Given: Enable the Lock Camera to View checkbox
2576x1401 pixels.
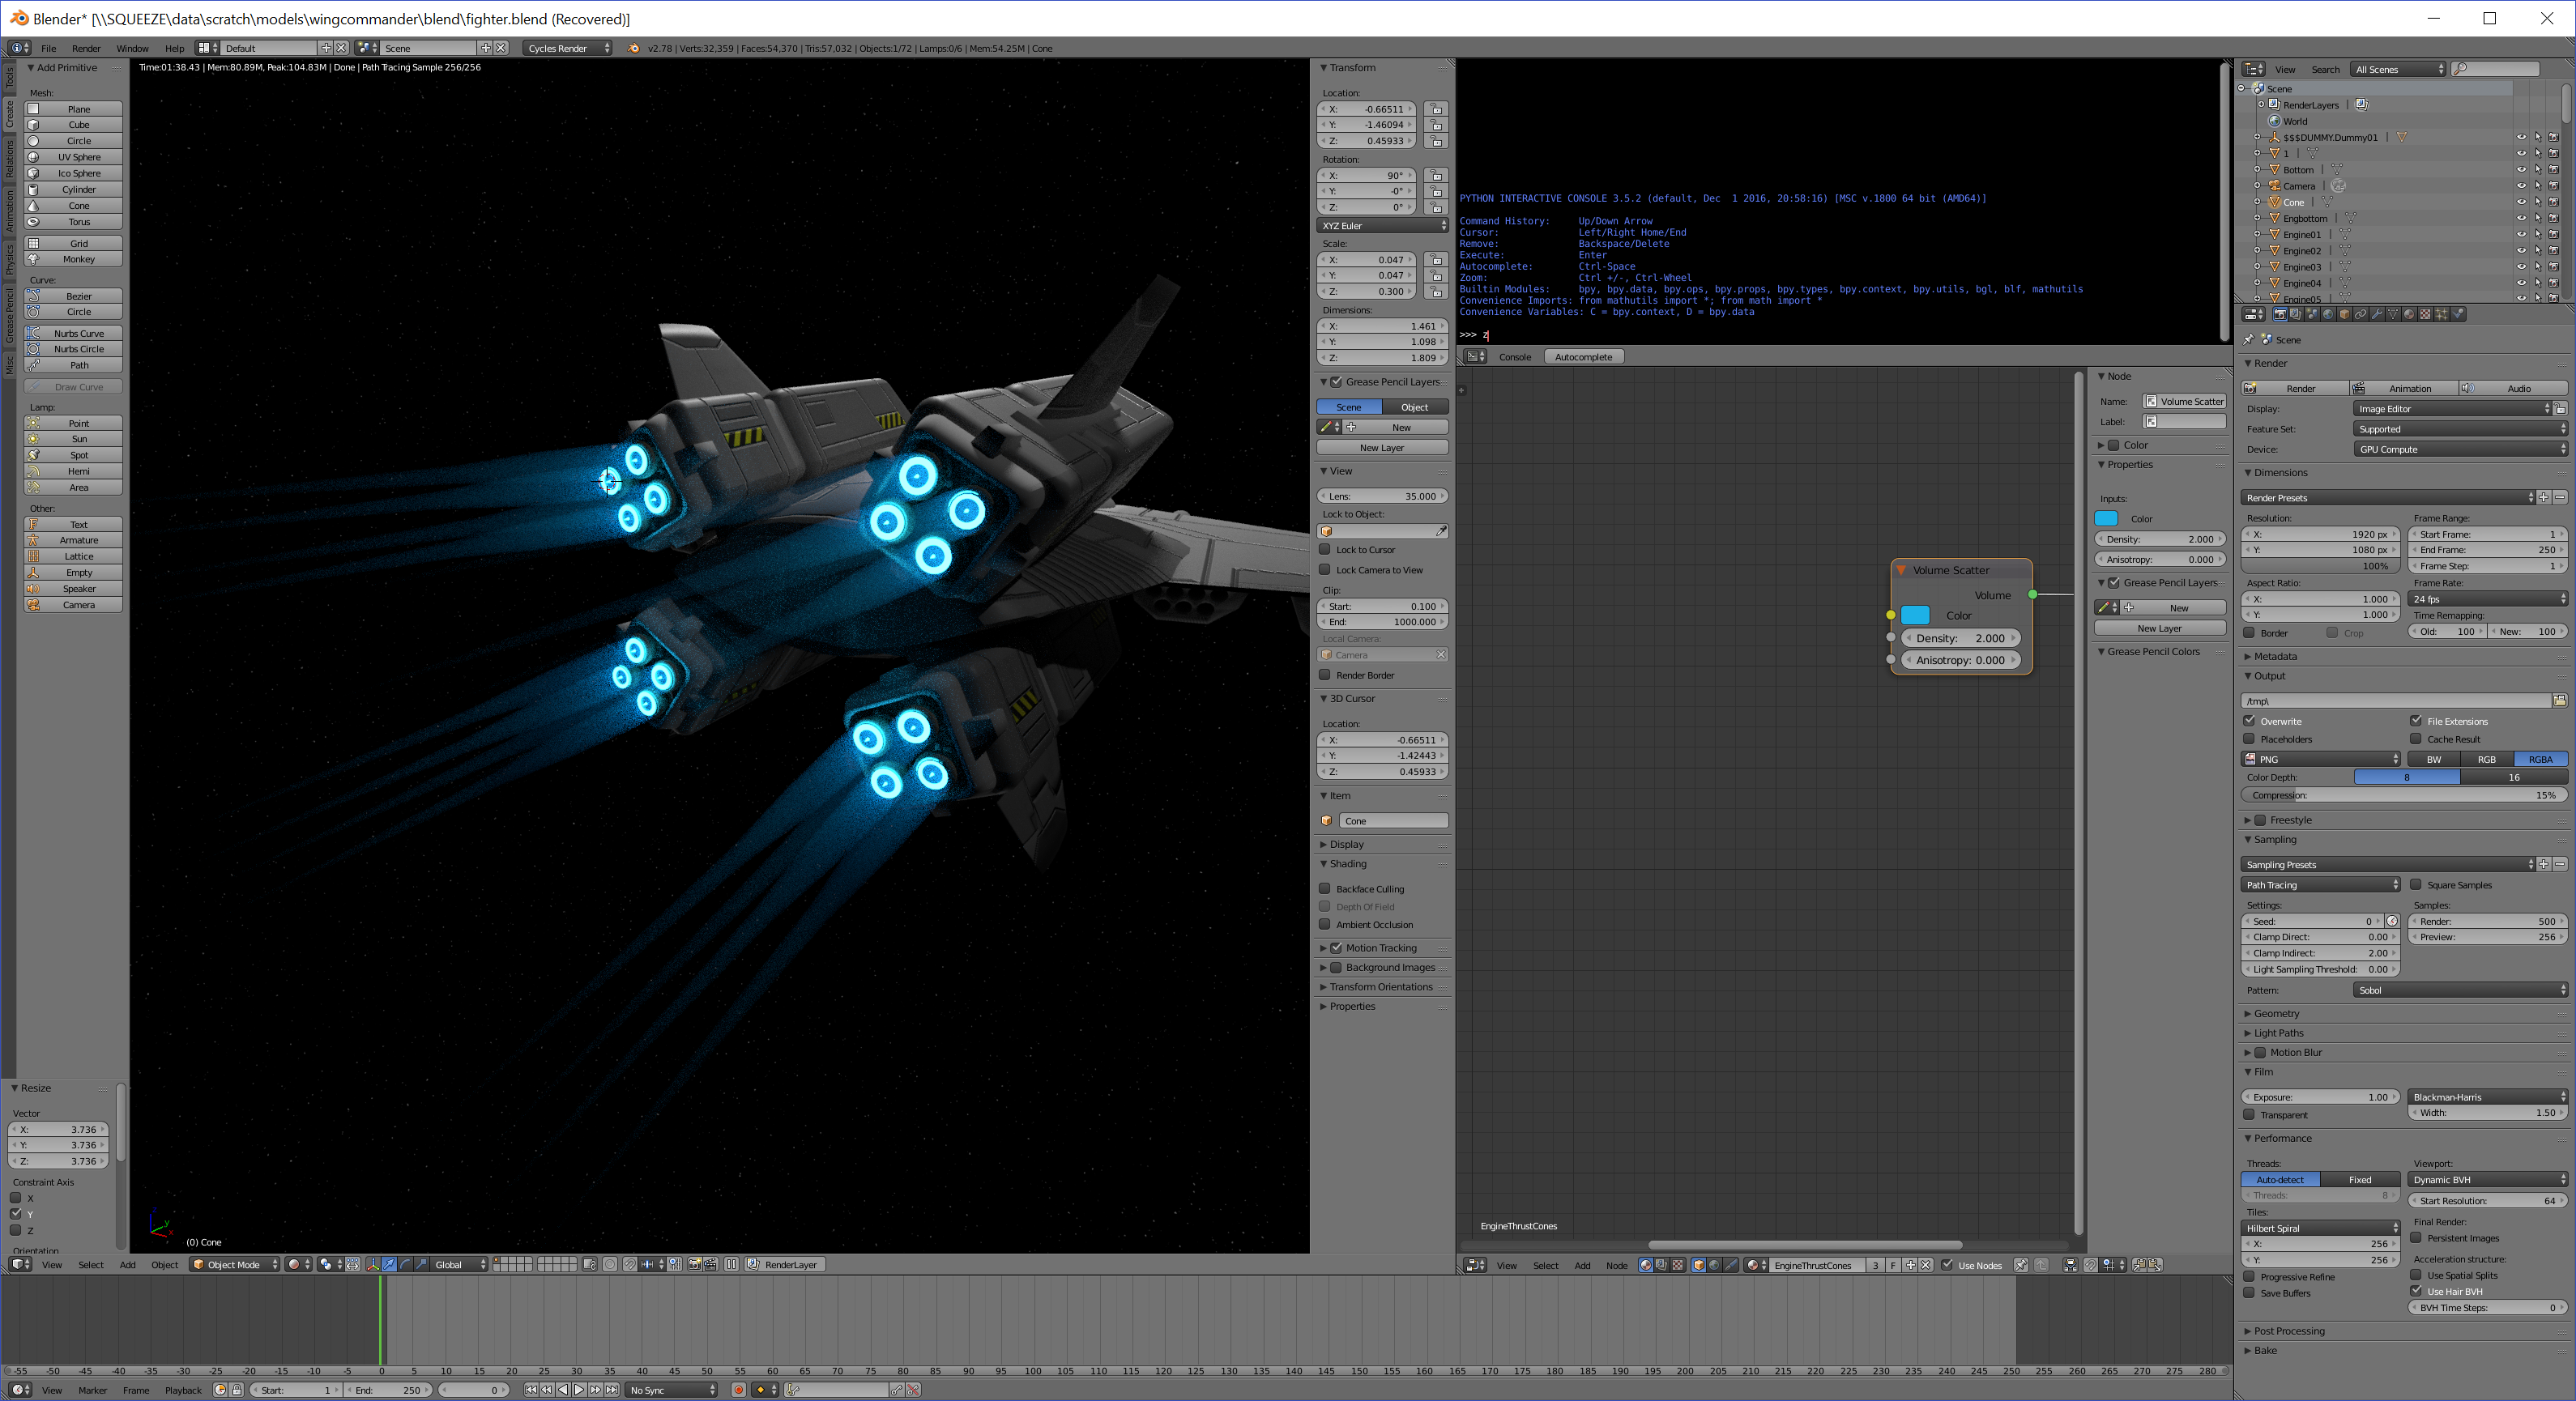Looking at the screenshot, I should (1325, 570).
